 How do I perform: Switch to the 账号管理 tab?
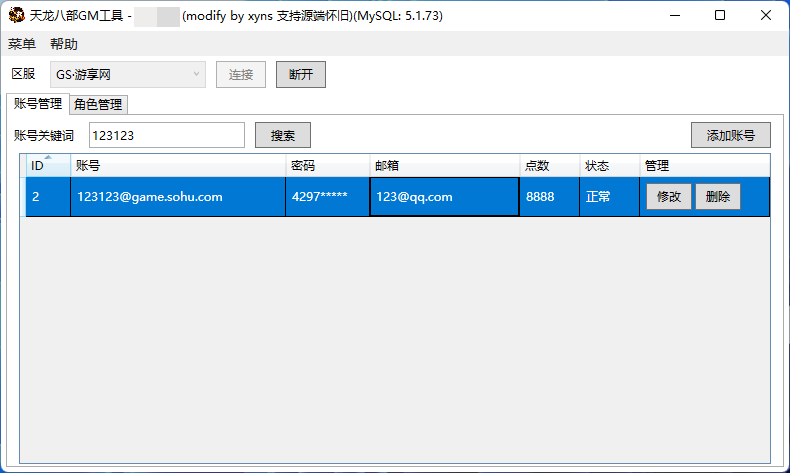click(x=38, y=104)
